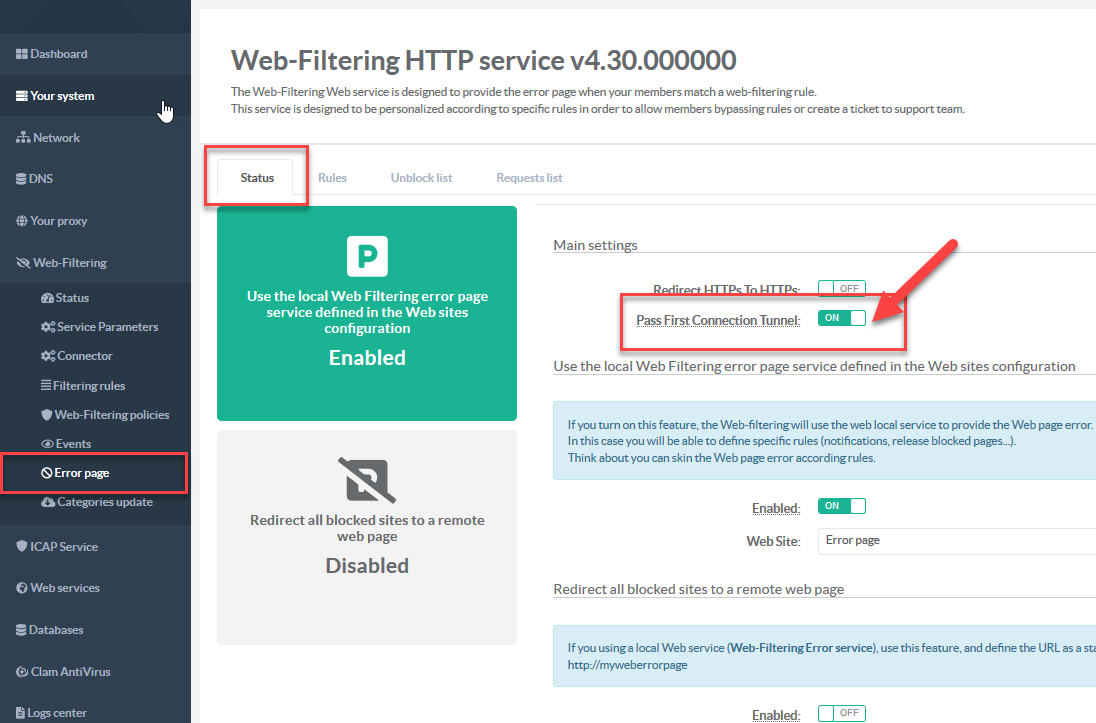
Task: Disable the Pass First Connection Tunnel switch
Action: tap(841, 318)
